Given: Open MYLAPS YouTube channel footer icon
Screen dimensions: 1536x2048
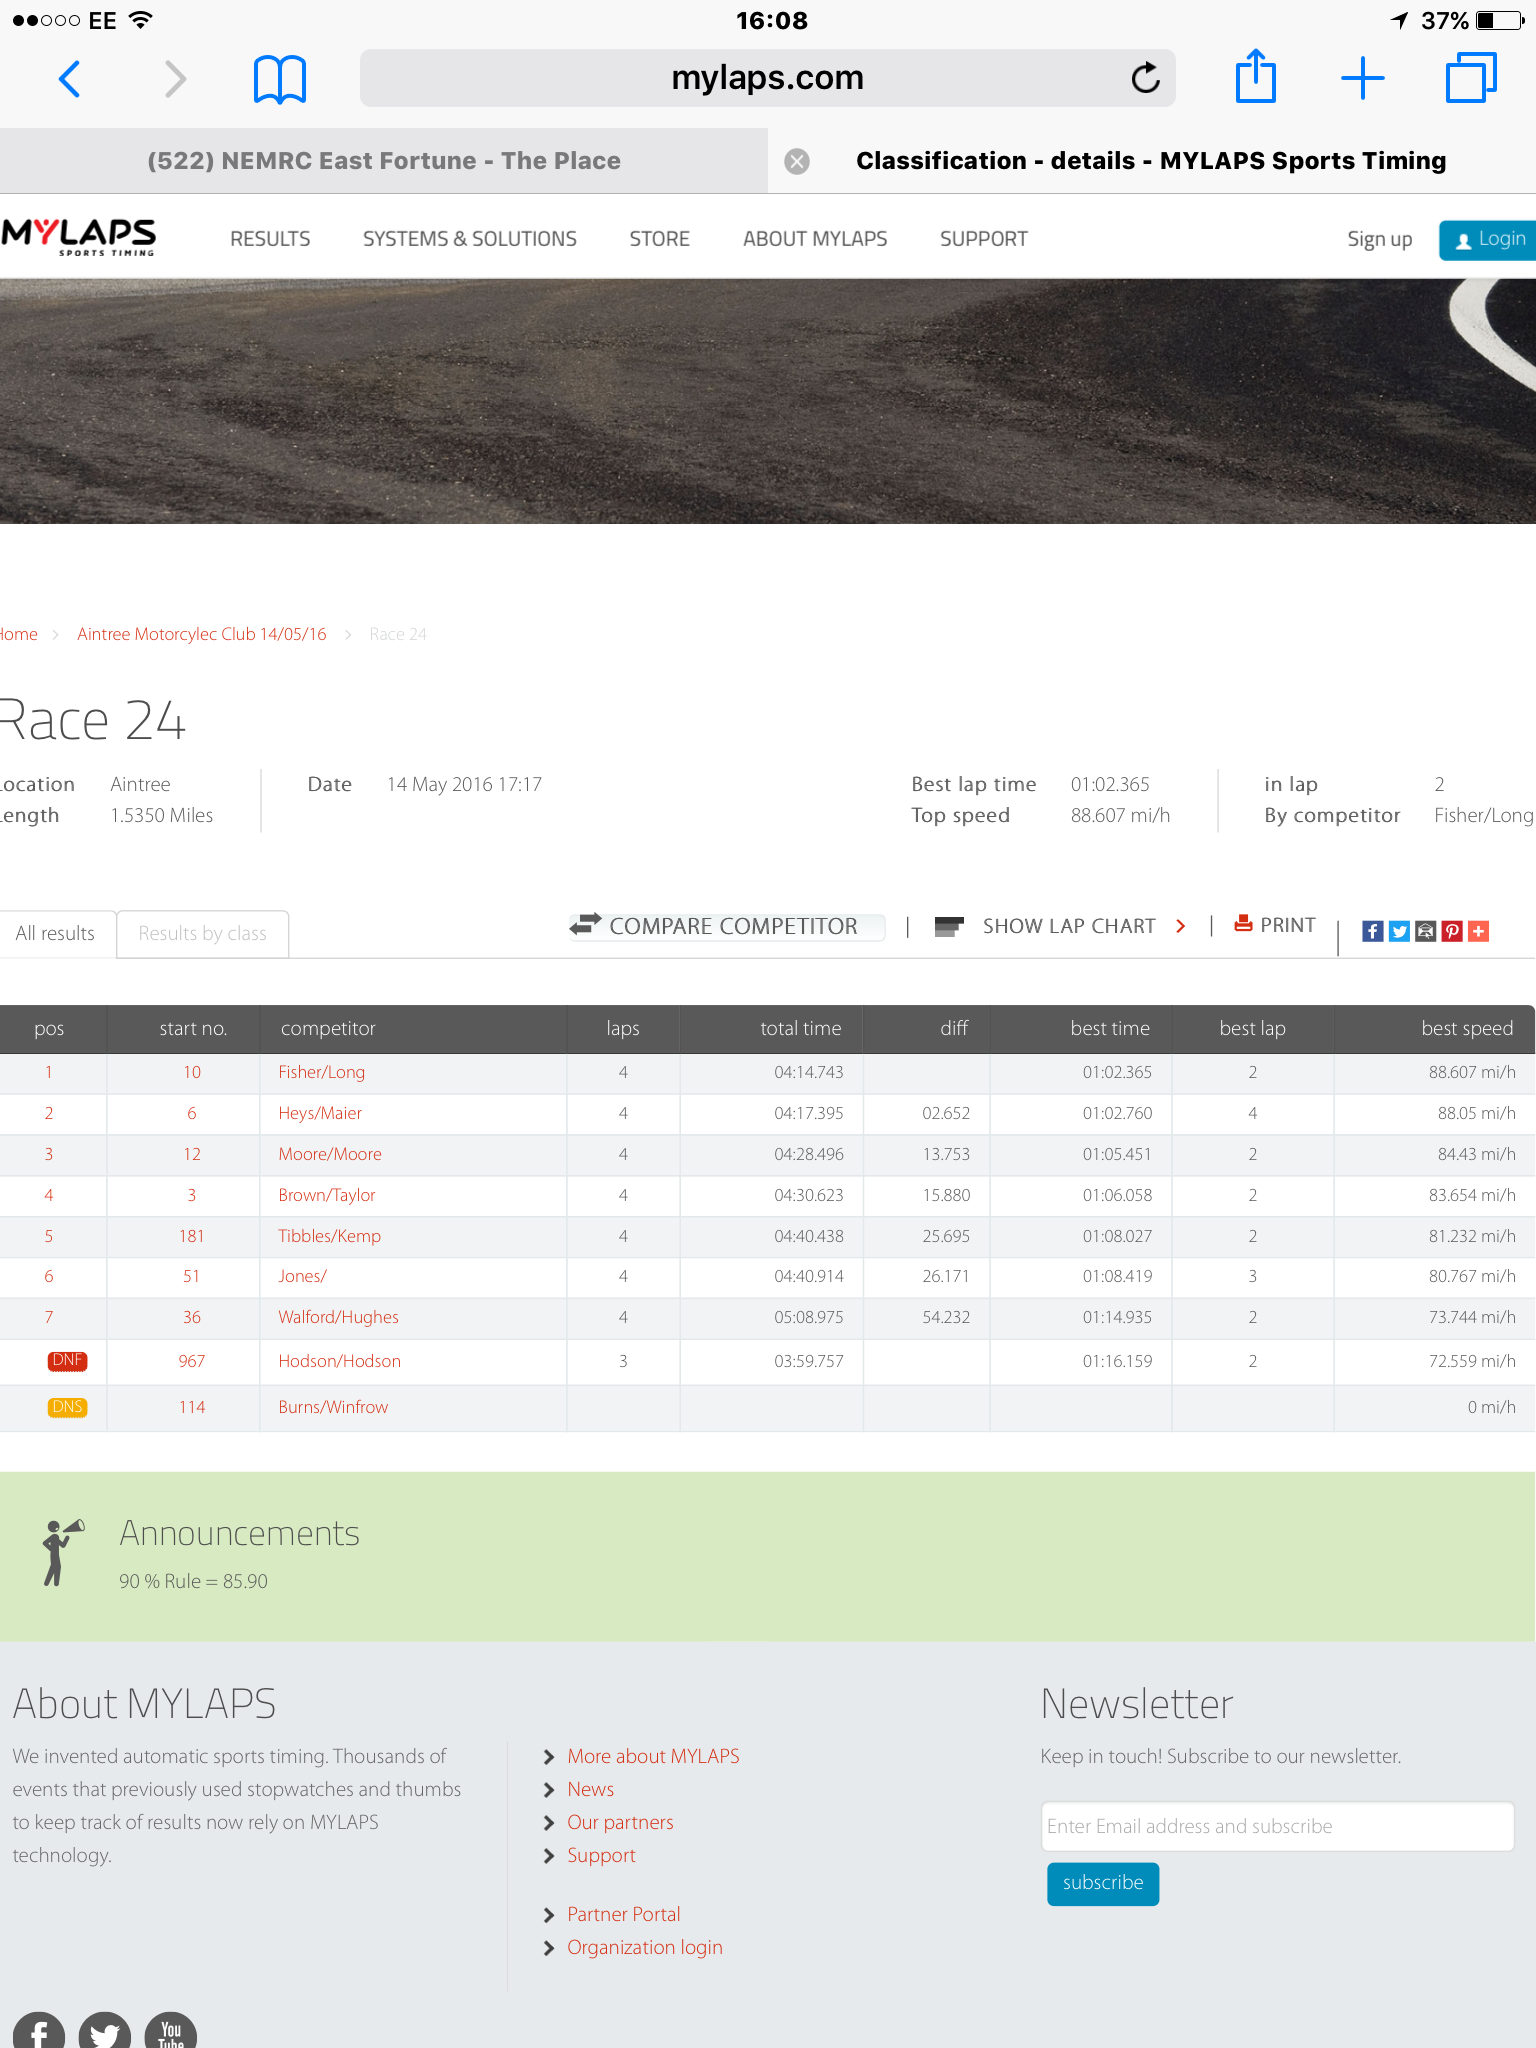Looking at the screenshot, I should [171, 2031].
